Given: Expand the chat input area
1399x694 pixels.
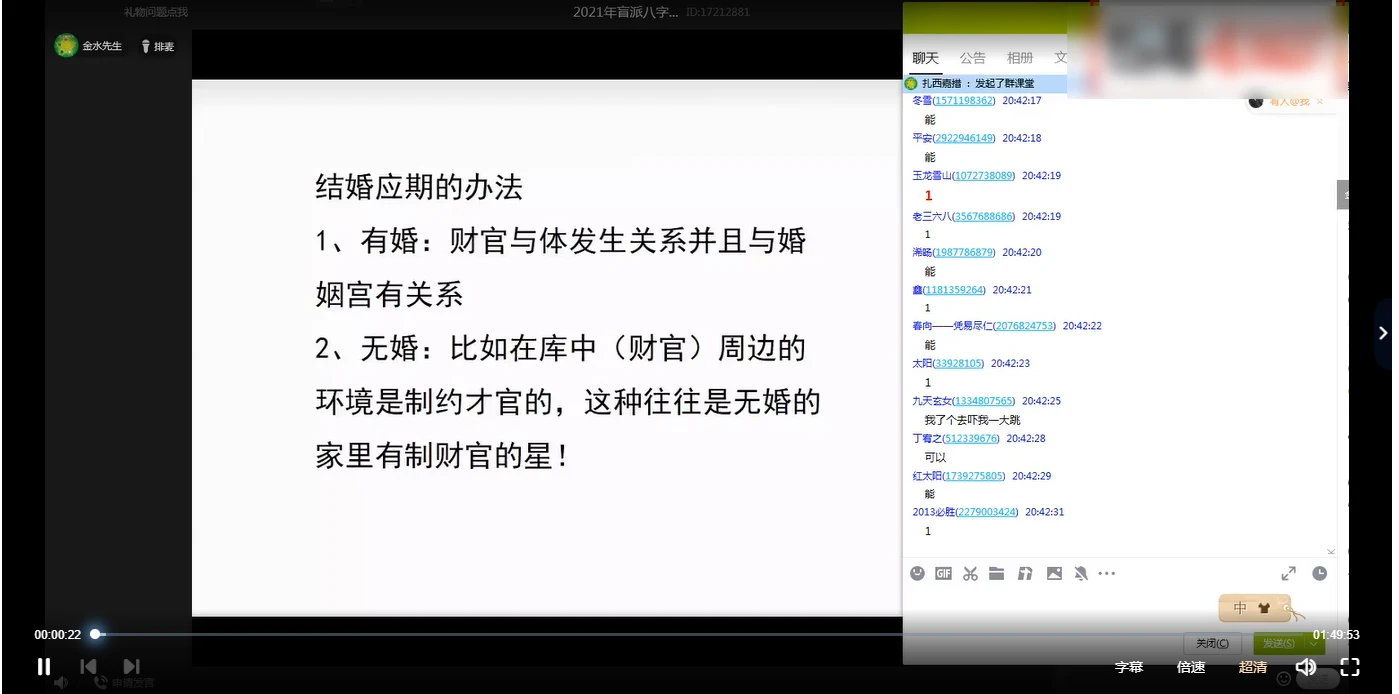Looking at the screenshot, I should tap(1289, 574).
